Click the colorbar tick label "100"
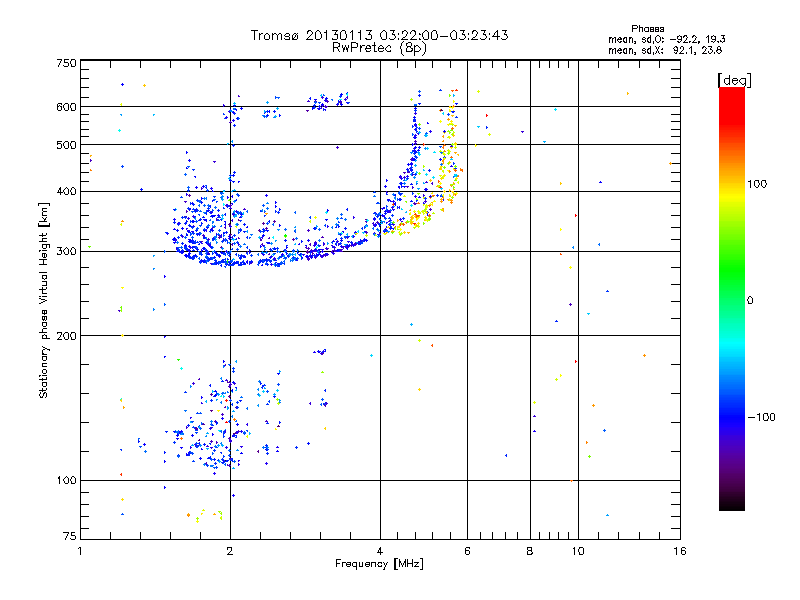The height and width of the screenshot is (600, 800). coord(757,184)
